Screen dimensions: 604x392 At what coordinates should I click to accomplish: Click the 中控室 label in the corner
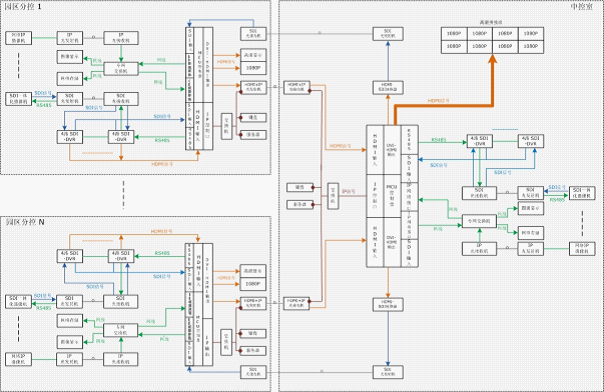tap(582, 7)
